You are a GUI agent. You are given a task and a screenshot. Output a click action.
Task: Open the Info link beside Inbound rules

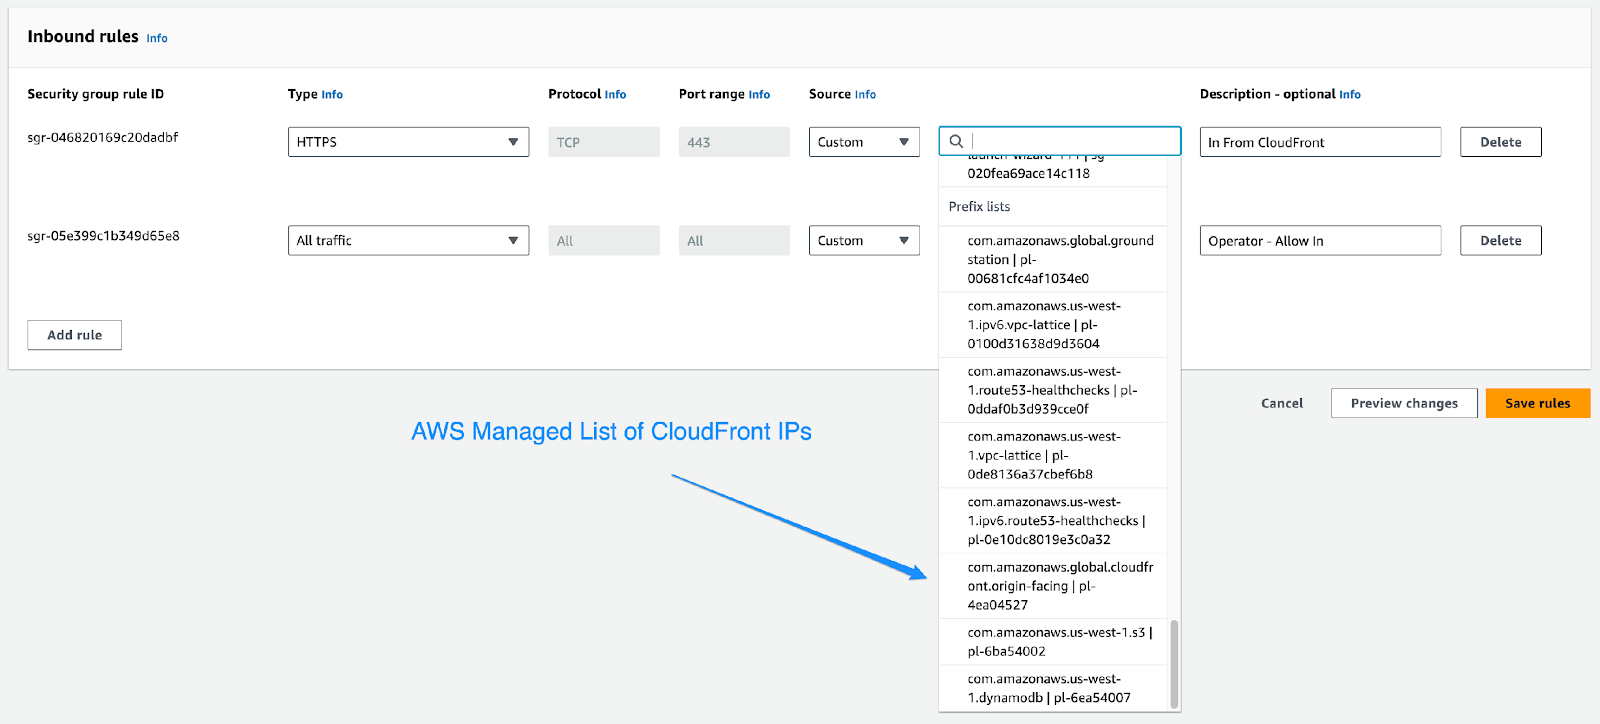coord(157,38)
